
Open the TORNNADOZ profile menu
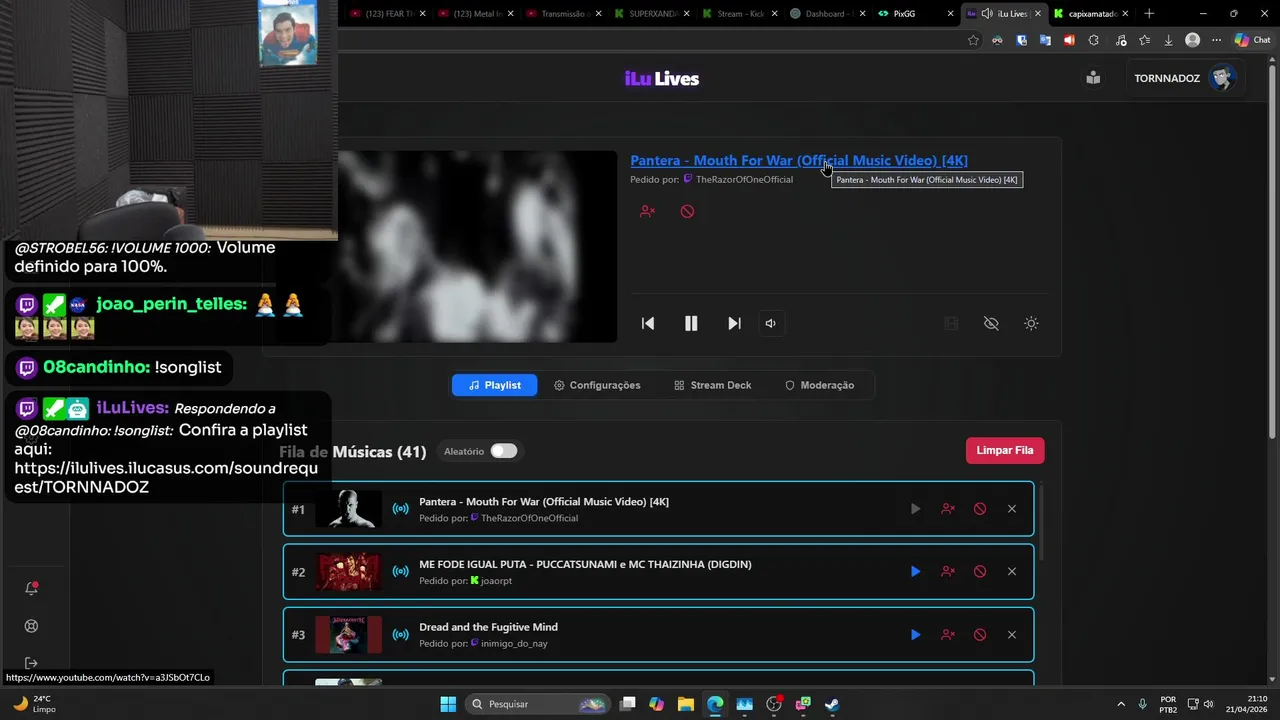(1185, 78)
